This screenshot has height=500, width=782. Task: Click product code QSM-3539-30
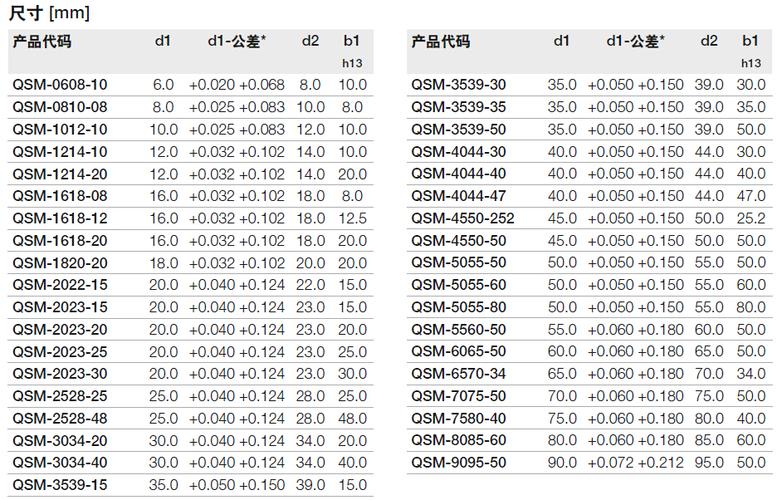(459, 85)
